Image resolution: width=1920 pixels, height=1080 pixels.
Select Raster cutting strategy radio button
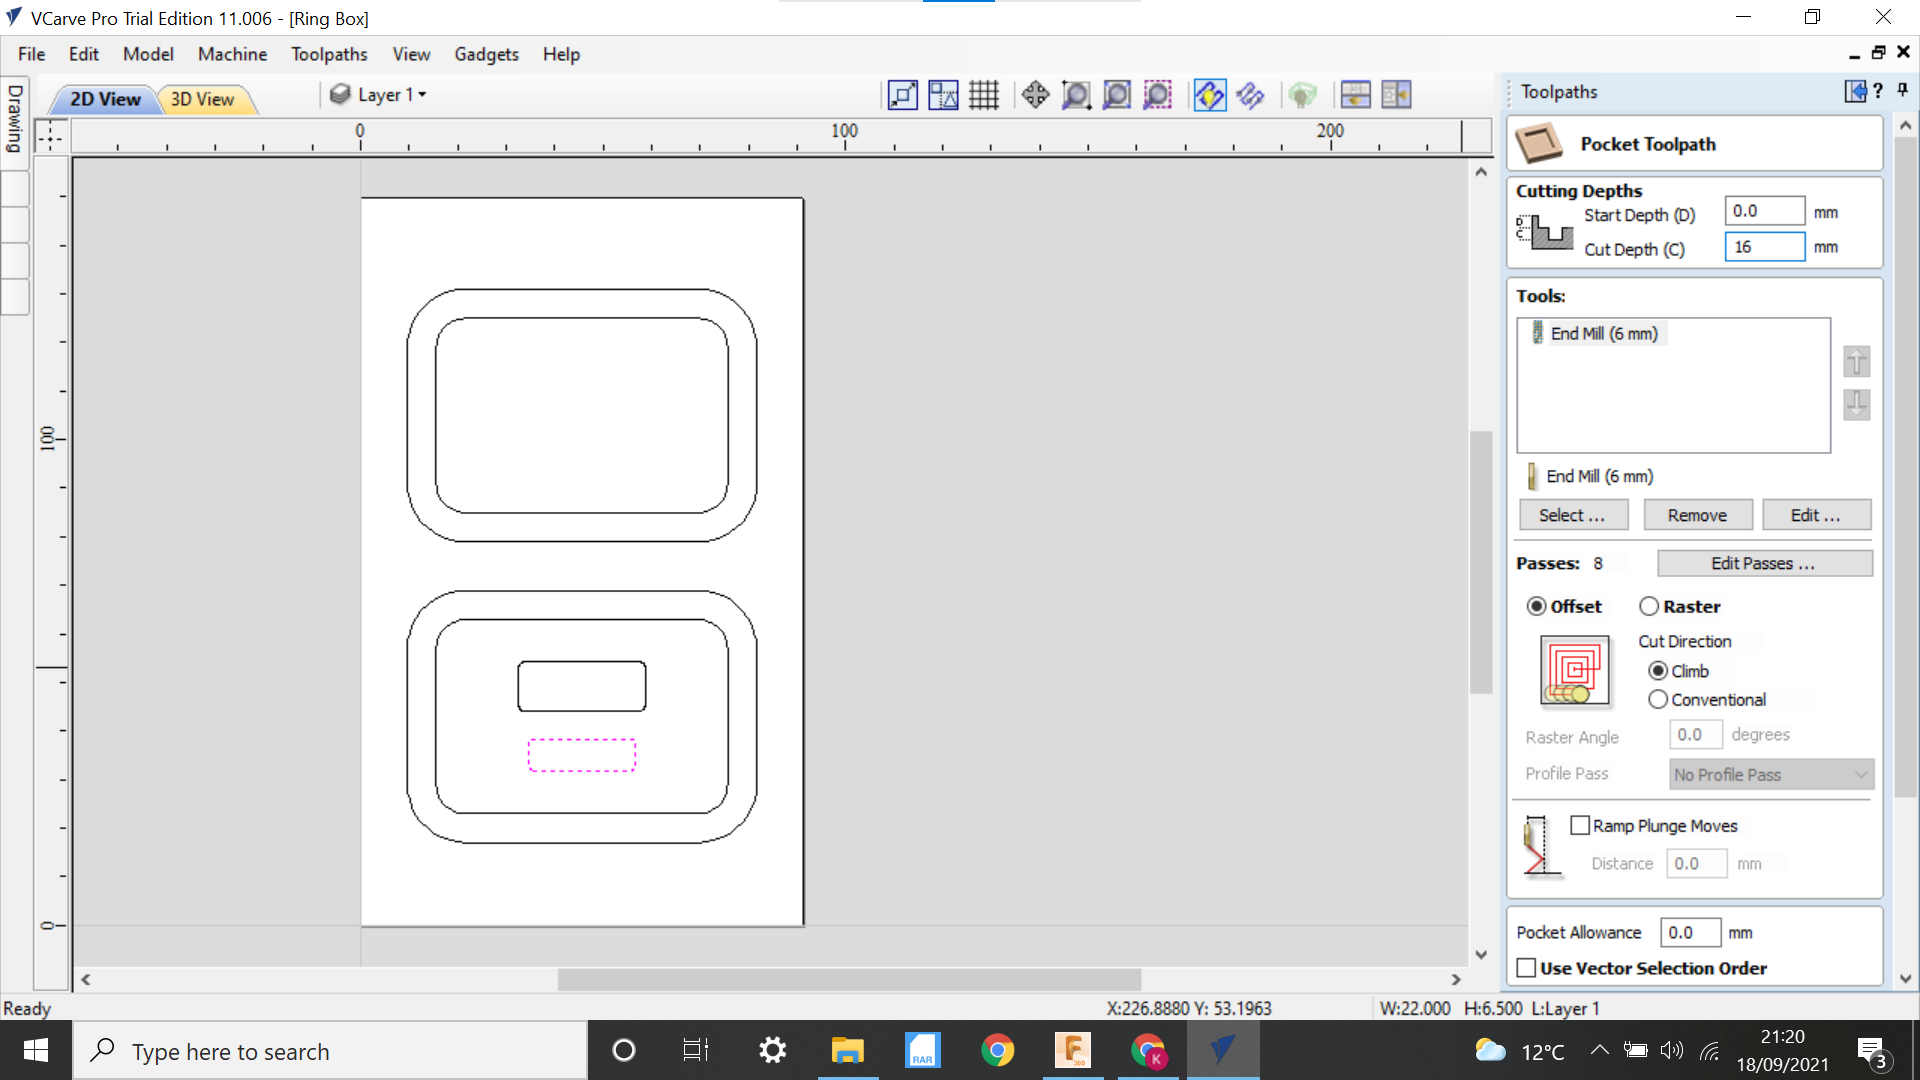(x=1650, y=607)
